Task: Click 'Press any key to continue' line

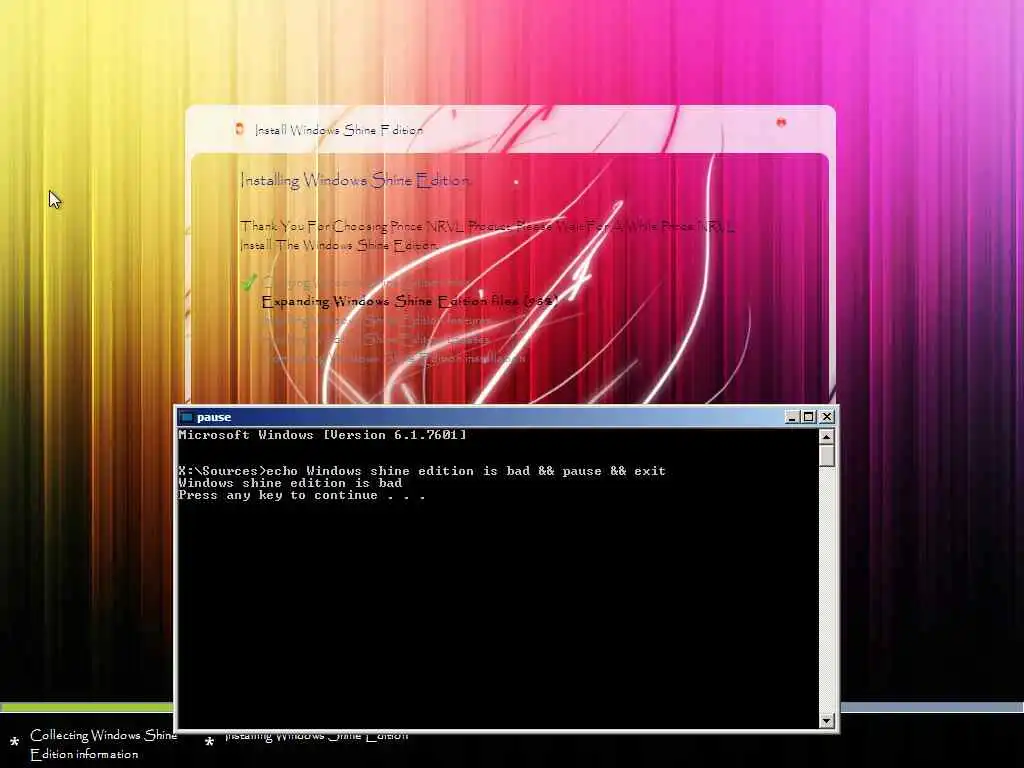Action: click(x=302, y=496)
